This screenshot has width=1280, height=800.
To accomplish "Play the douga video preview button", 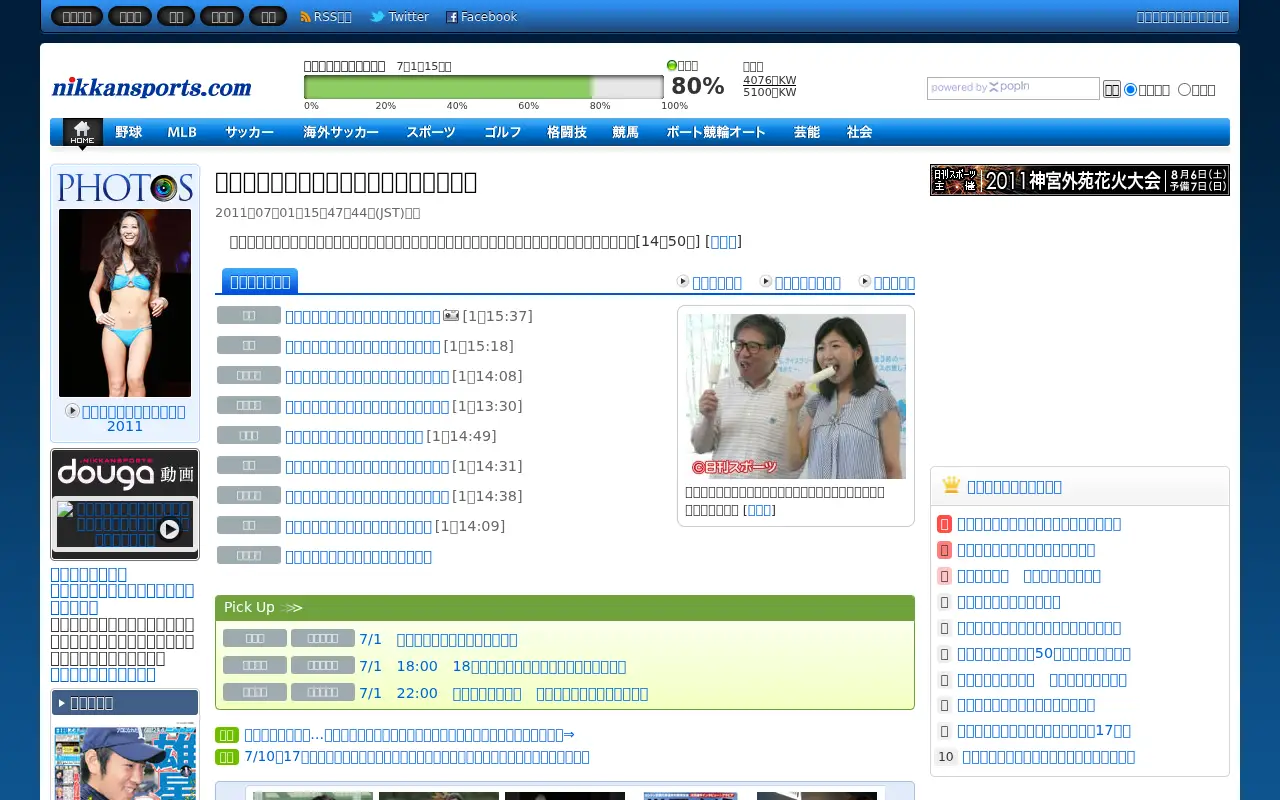I will (170, 530).
